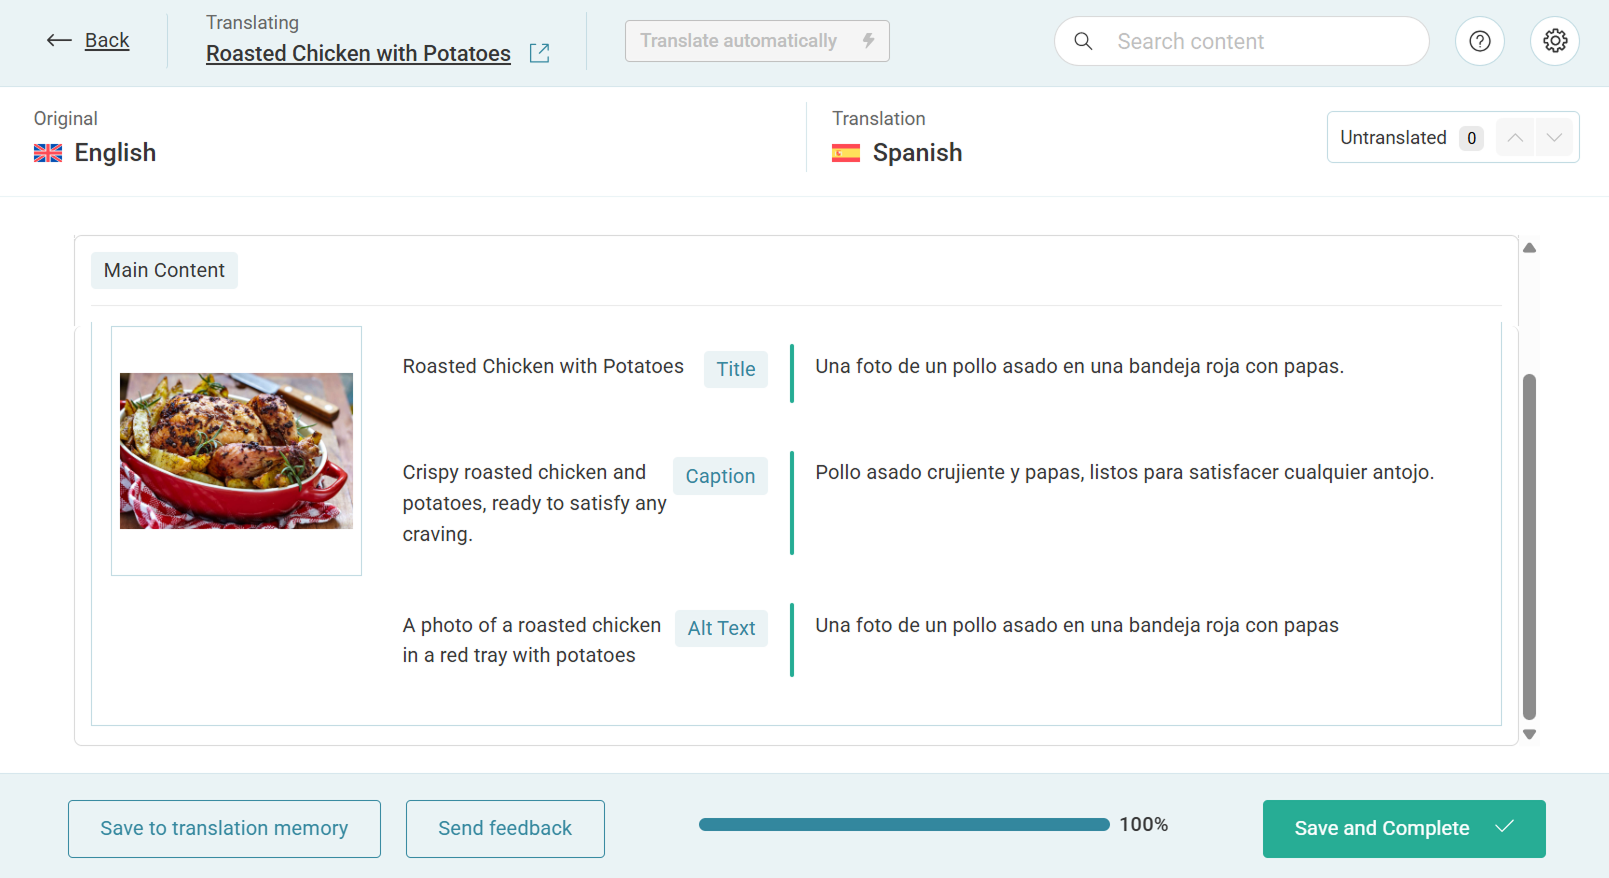Viewport: 1609px width, 878px height.
Task: Click the 'Spanish' language label
Action: [917, 153]
